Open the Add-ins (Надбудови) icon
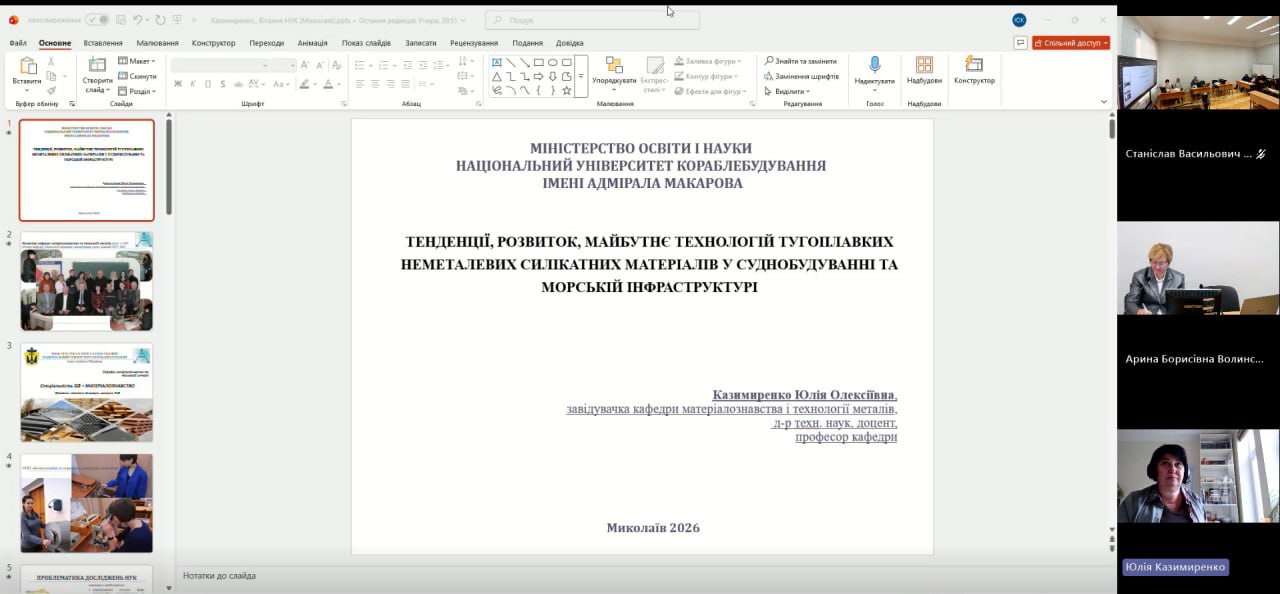This screenshot has width=1280, height=594. 924,65
